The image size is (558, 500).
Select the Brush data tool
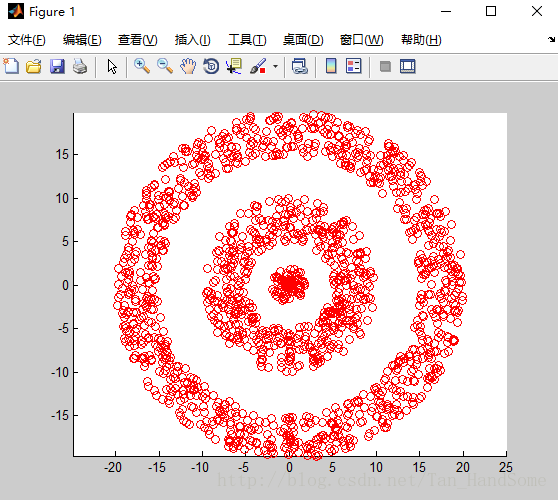click(x=258, y=67)
